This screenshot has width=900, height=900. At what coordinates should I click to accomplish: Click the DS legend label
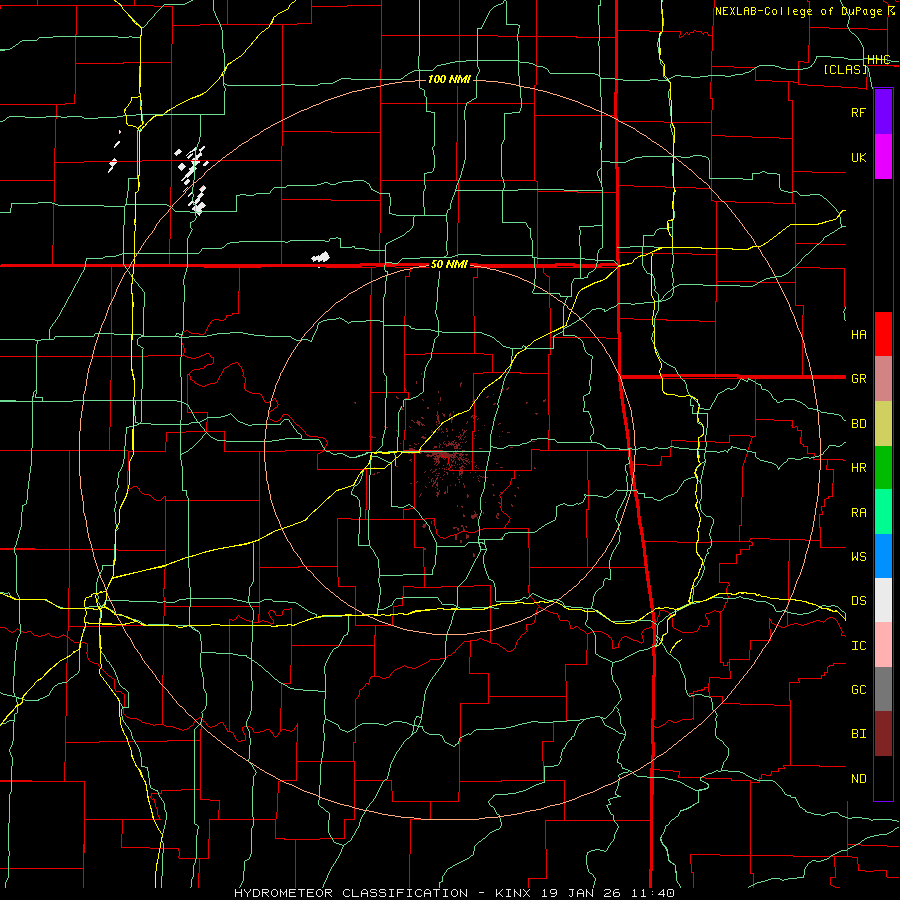coord(859,601)
